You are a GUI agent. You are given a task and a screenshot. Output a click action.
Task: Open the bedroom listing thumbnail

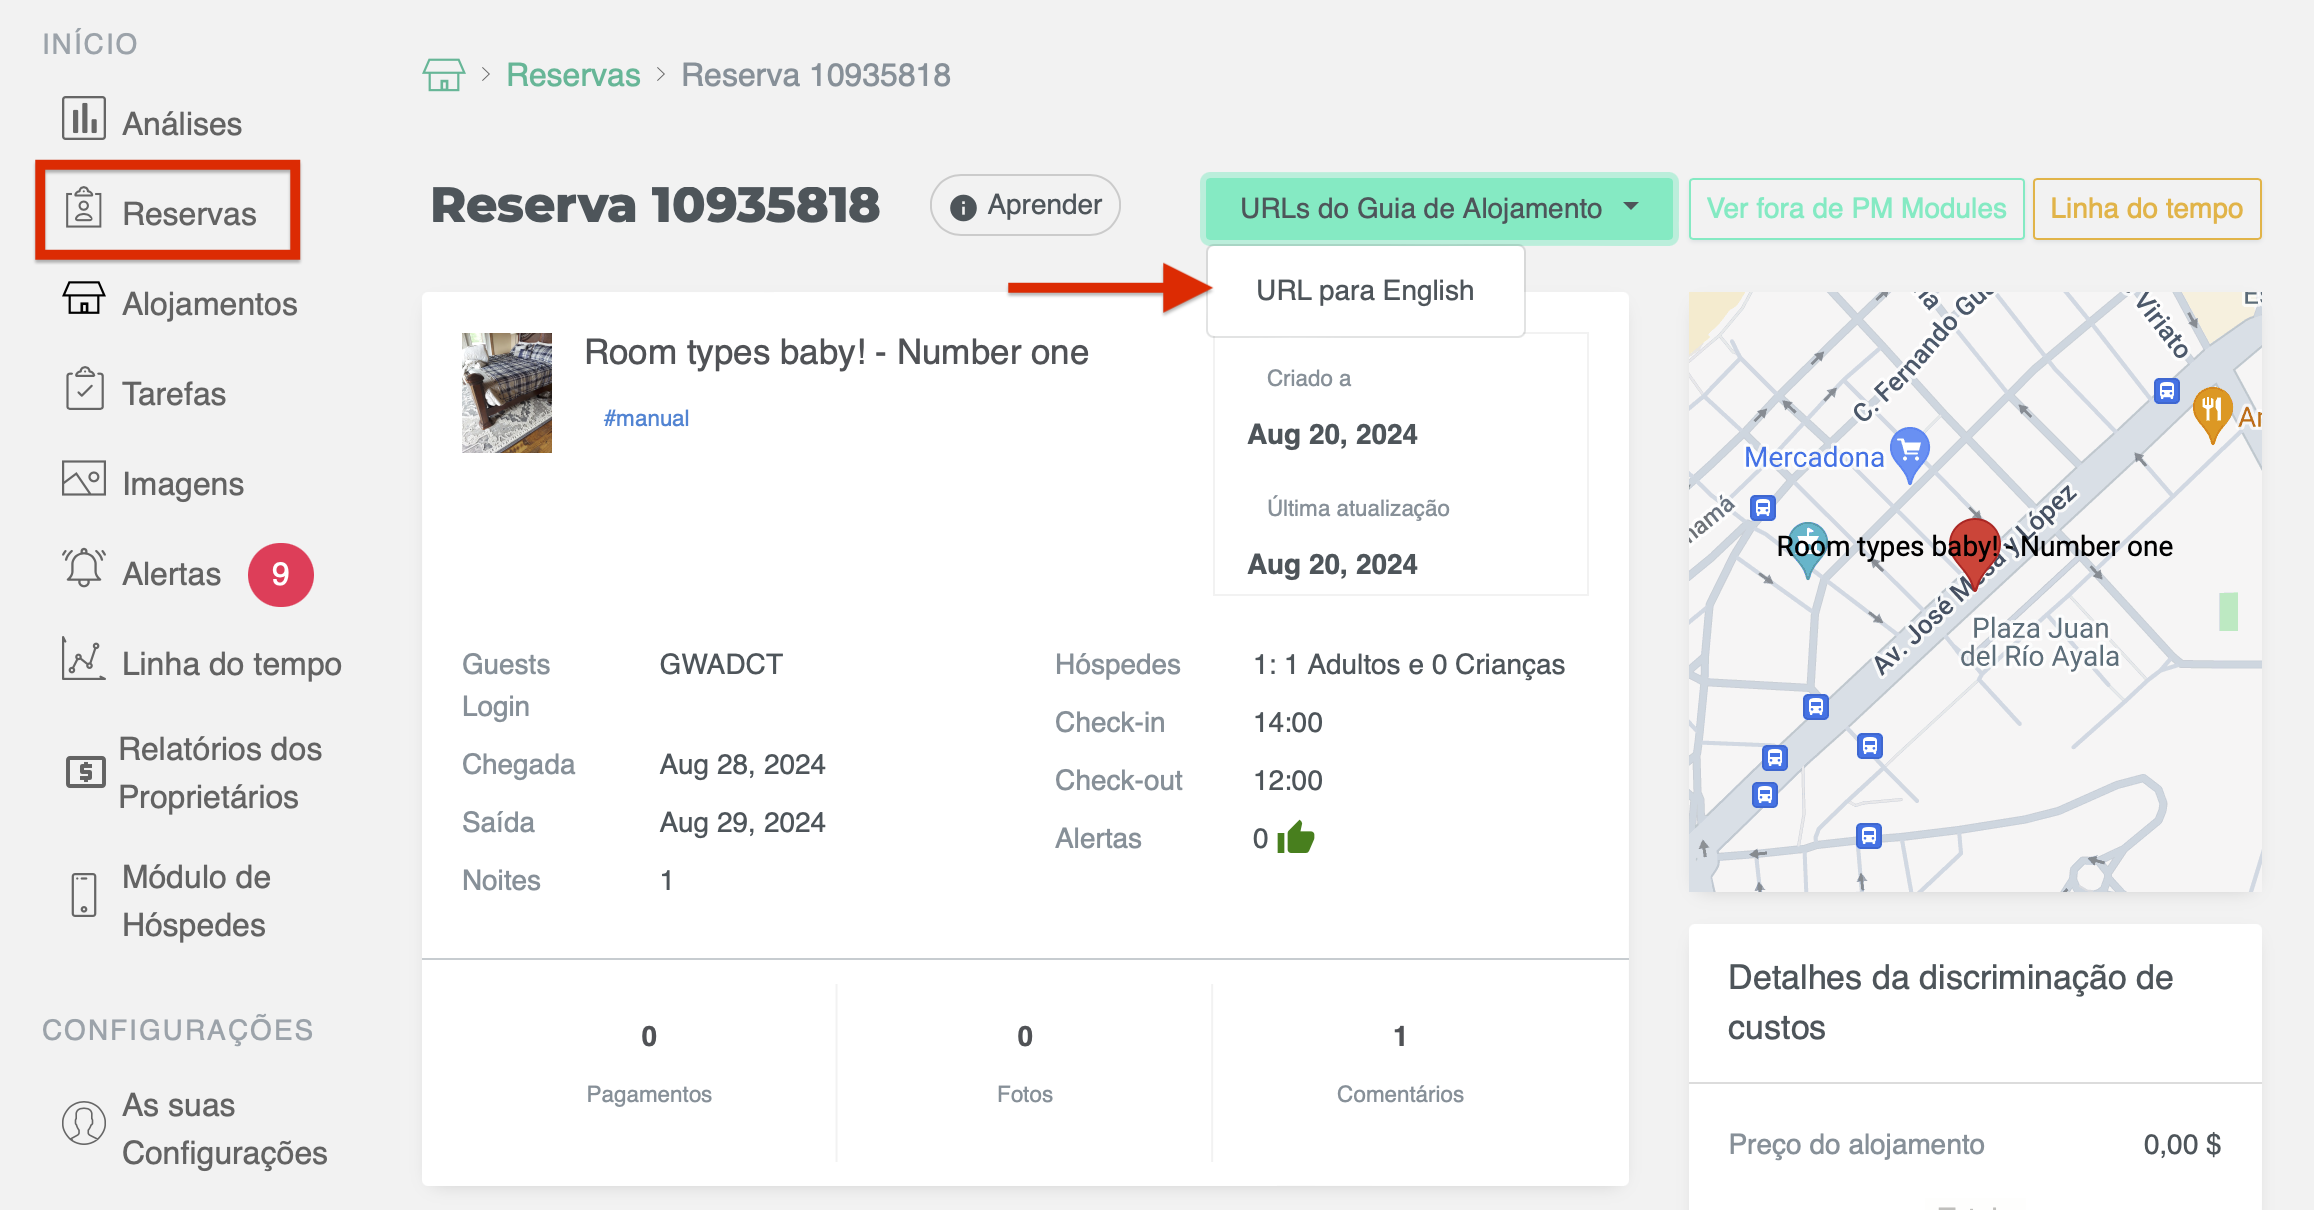[506, 393]
